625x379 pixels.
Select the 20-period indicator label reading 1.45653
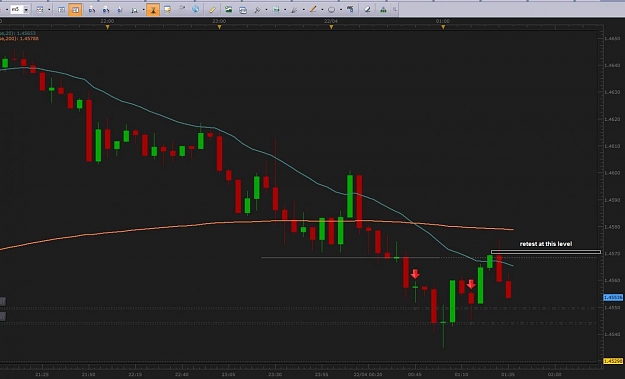[18, 33]
